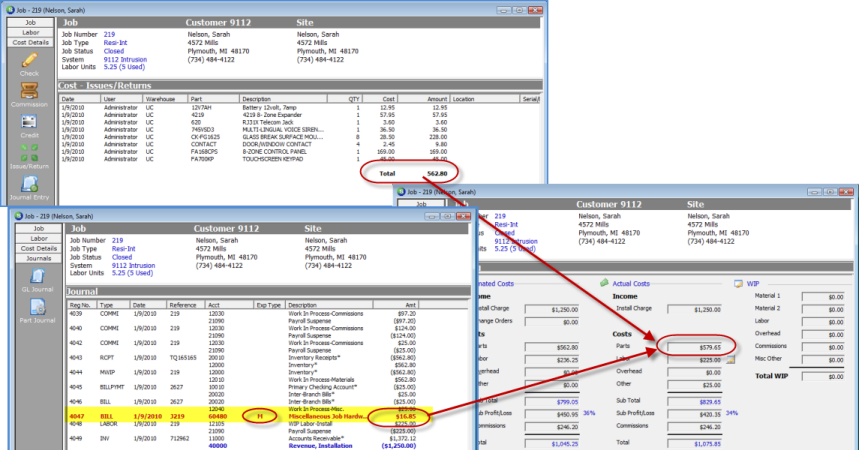Open the Journal Entry icon

(29, 186)
